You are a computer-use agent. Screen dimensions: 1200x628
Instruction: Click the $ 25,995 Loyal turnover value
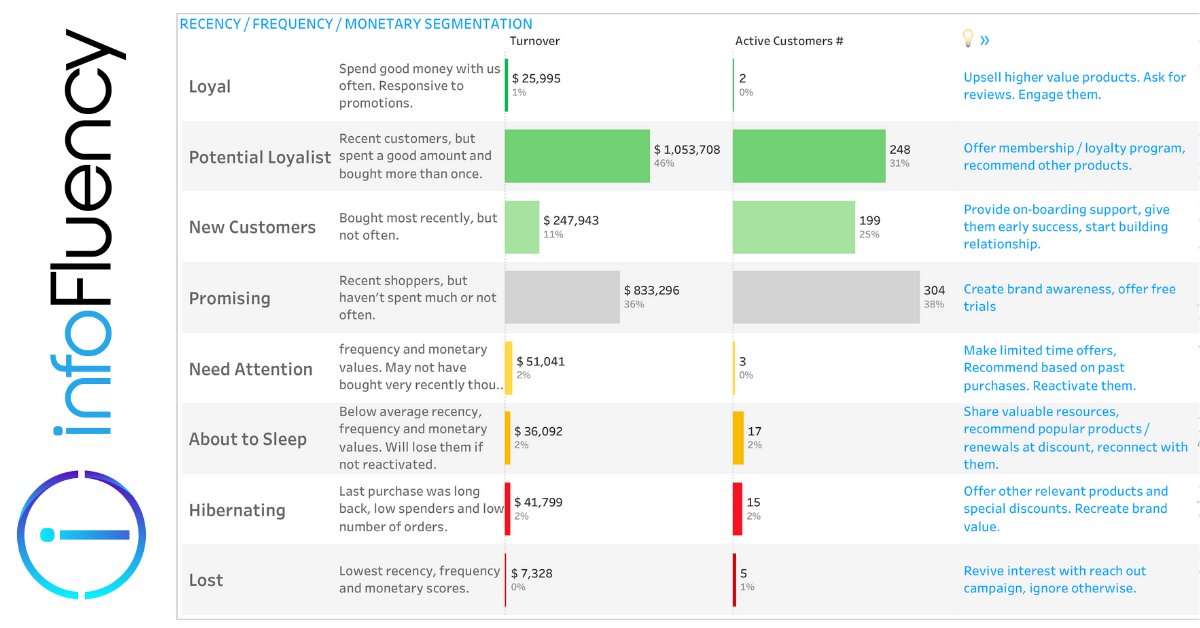536,78
